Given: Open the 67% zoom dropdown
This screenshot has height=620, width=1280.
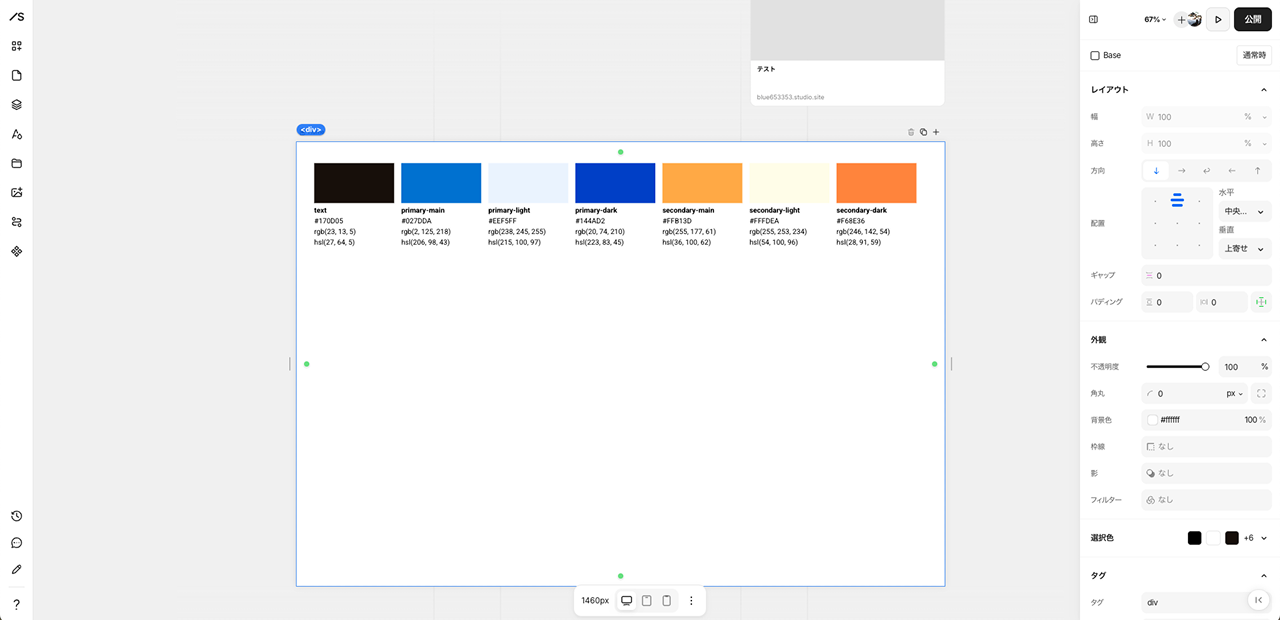Looking at the screenshot, I should [1152, 19].
